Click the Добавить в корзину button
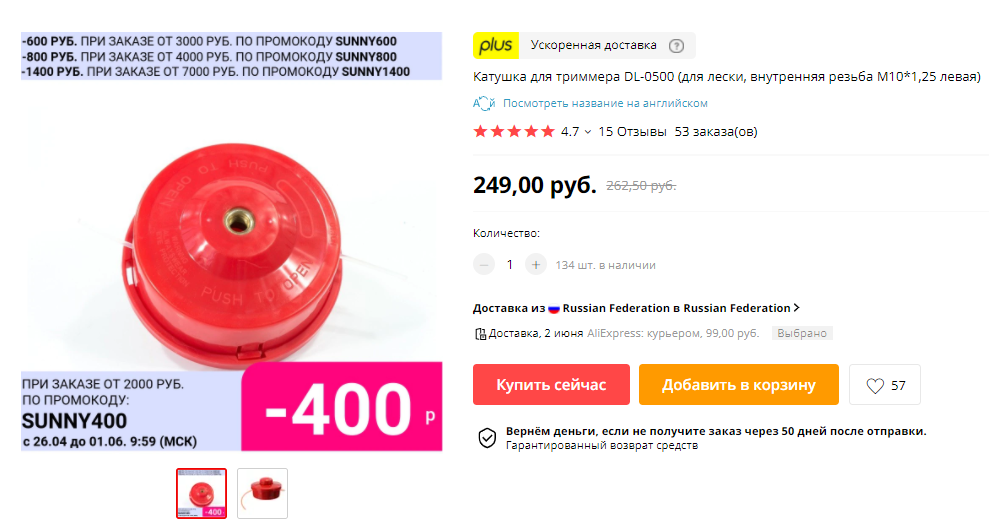999x529 pixels. tap(738, 385)
